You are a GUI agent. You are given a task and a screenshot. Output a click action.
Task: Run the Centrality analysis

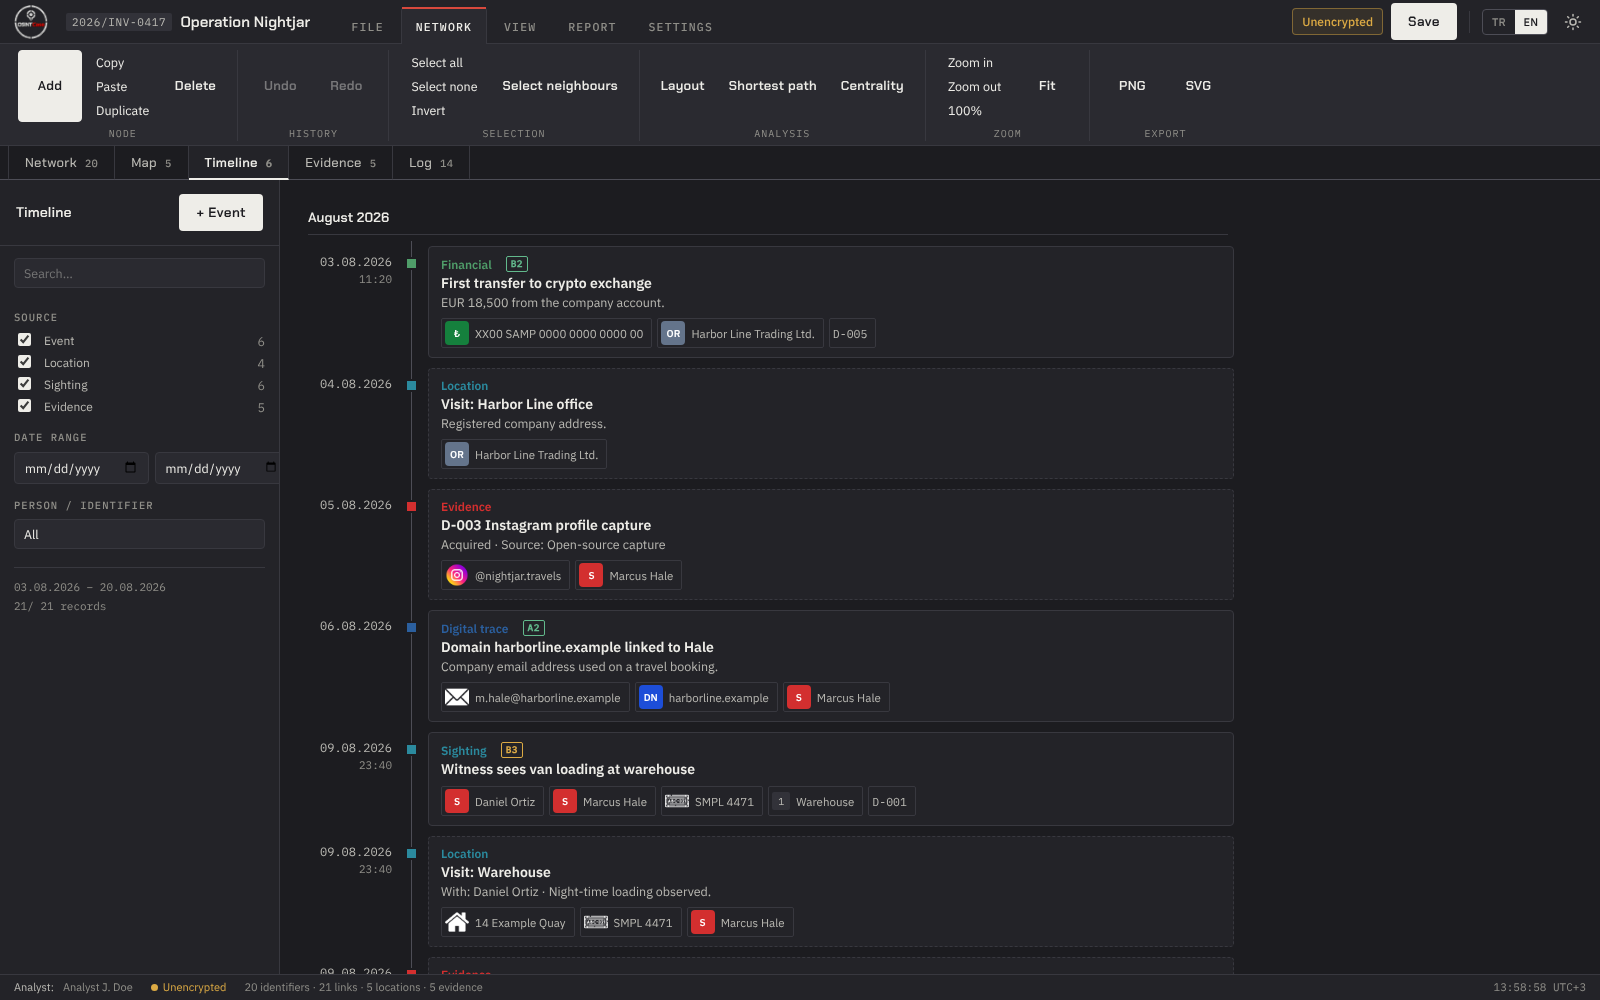(872, 86)
